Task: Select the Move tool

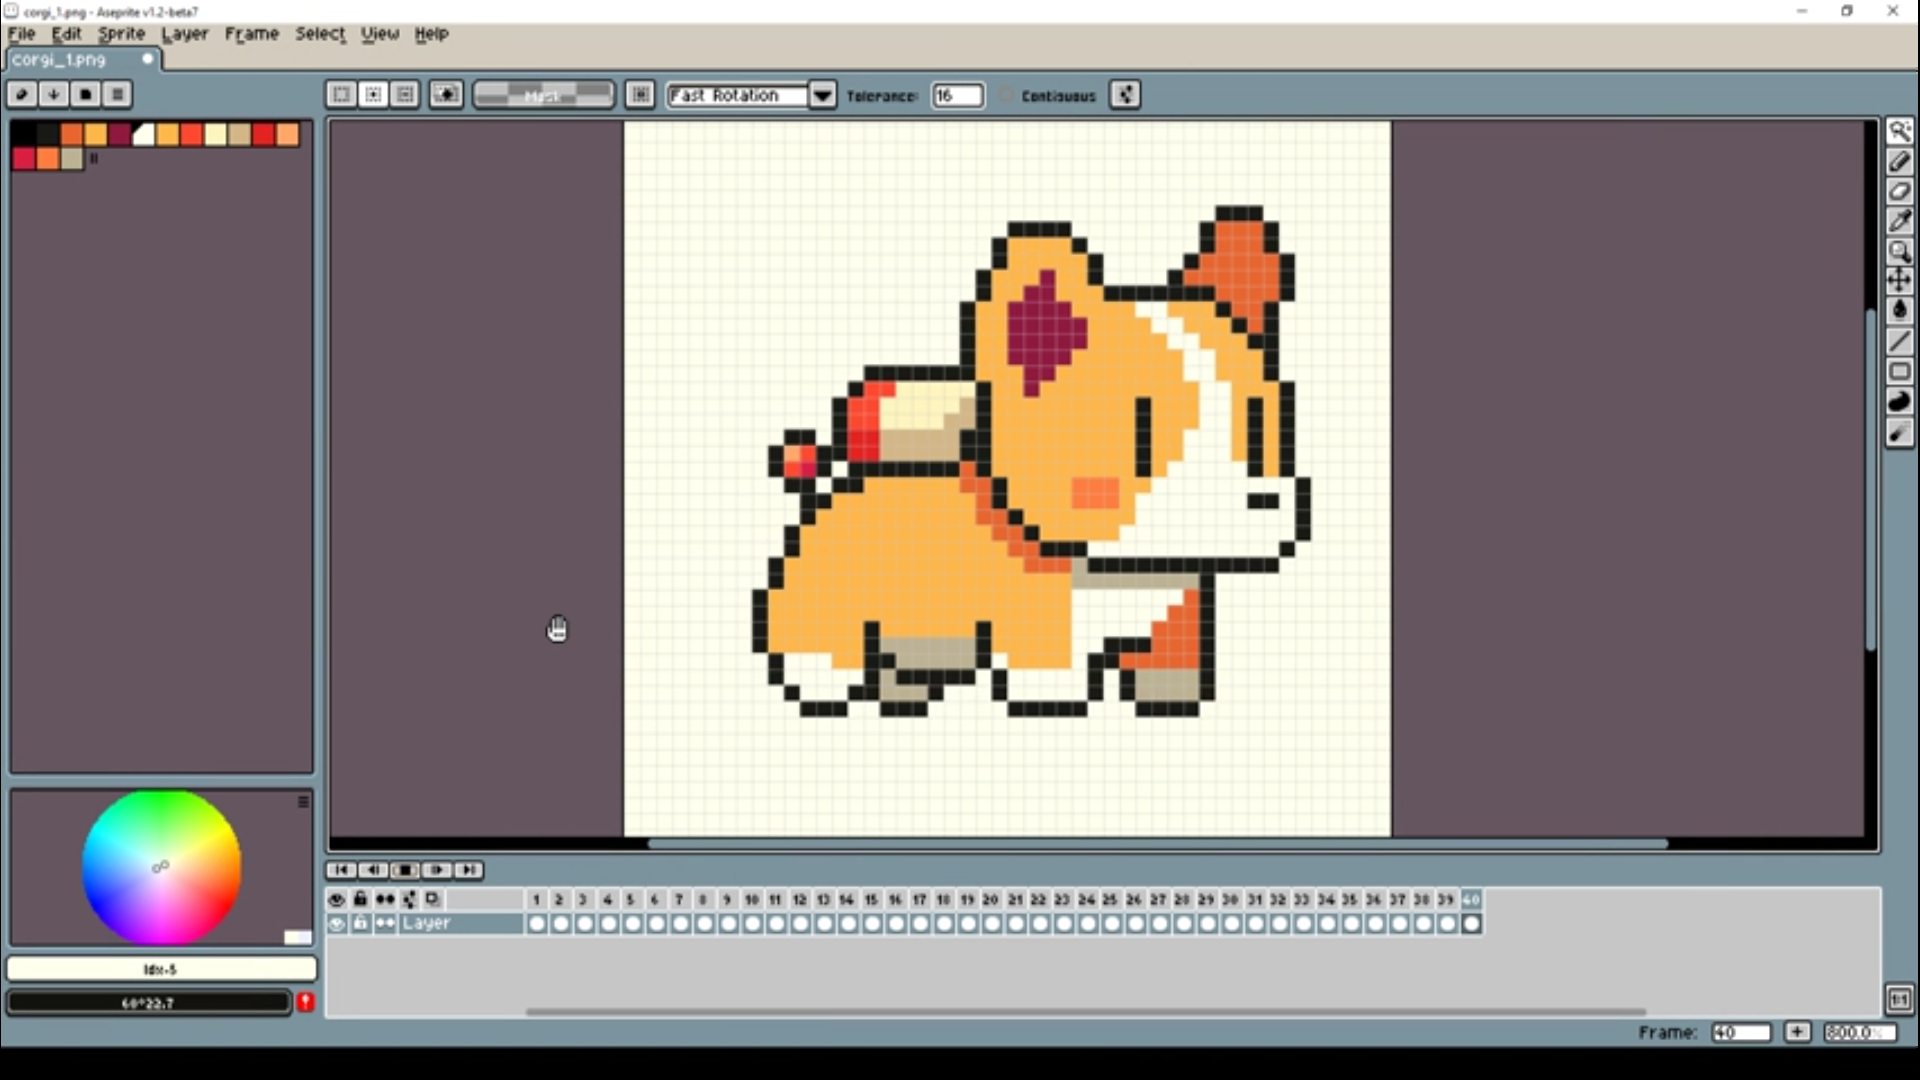Action: coord(1899,281)
